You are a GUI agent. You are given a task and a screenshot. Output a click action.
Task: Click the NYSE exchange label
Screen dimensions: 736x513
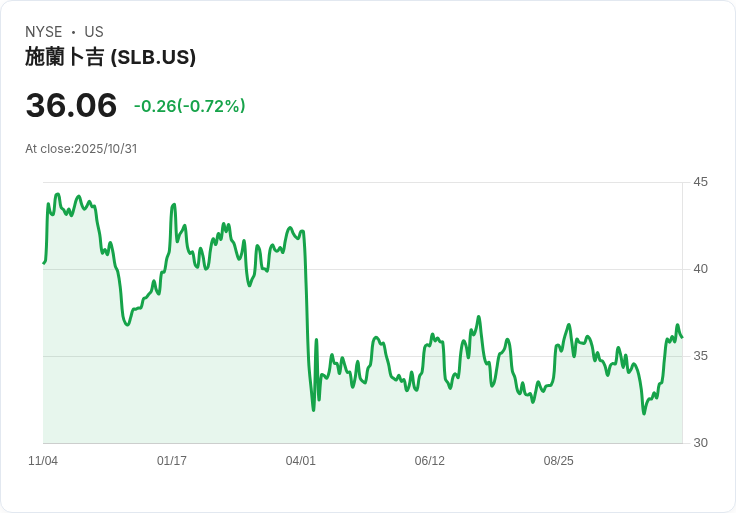click(x=44, y=32)
